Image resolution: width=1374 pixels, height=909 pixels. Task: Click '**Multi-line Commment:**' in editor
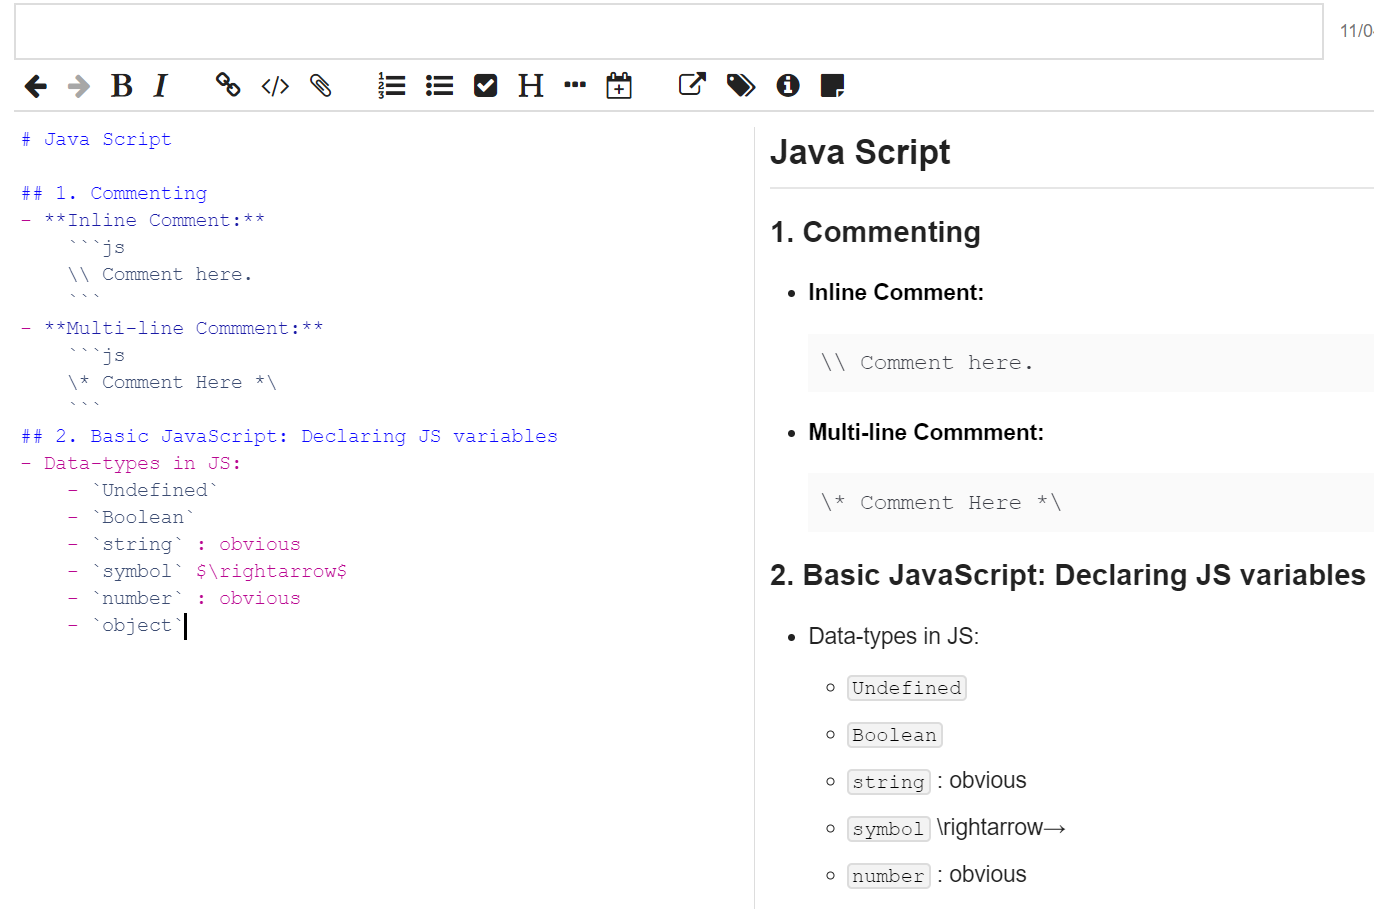tap(184, 328)
